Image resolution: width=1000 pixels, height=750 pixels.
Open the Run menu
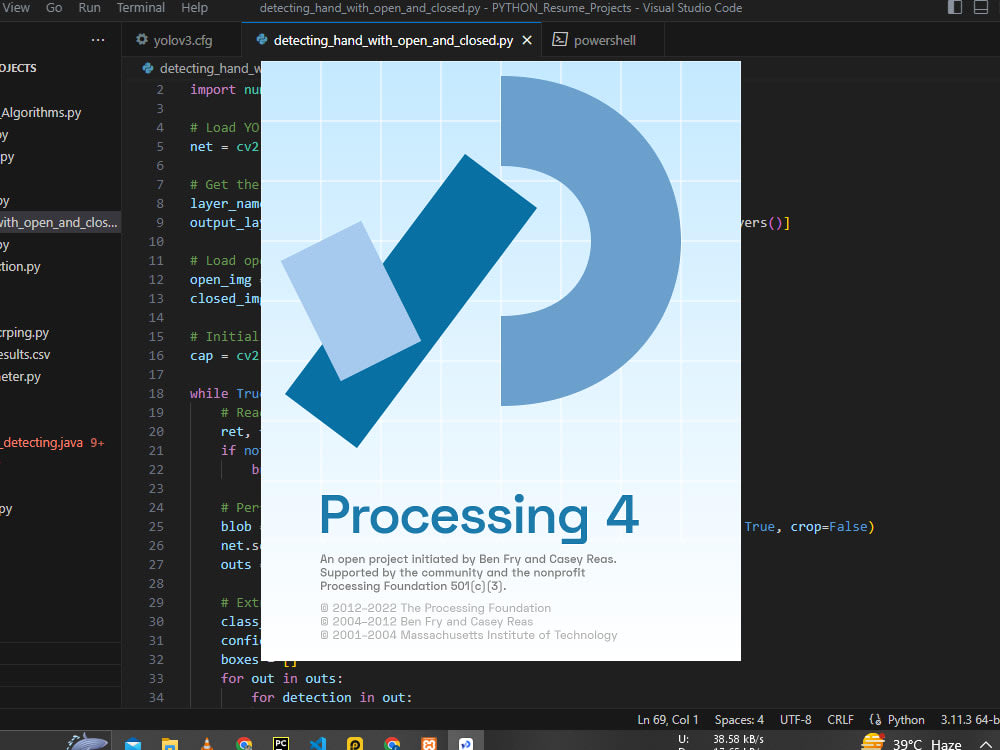tap(89, 8)
